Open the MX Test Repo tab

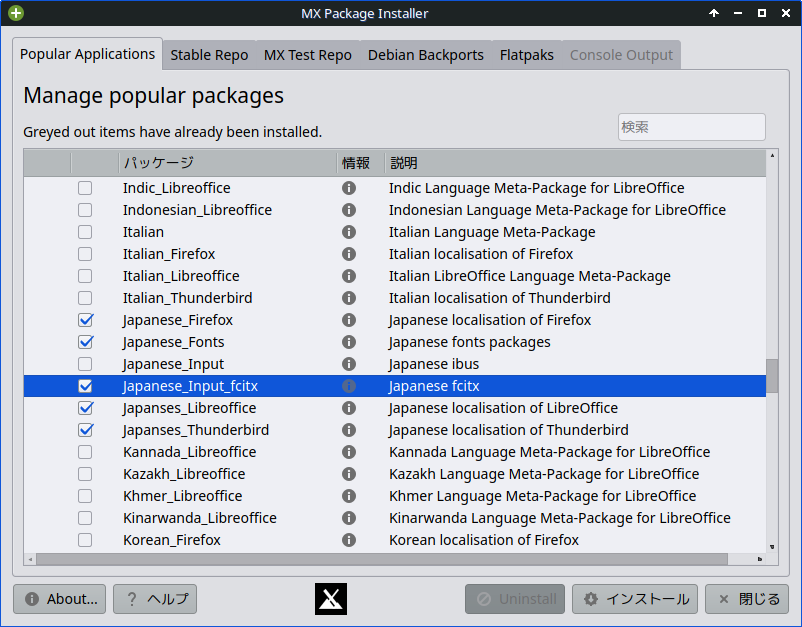point(307,55)
